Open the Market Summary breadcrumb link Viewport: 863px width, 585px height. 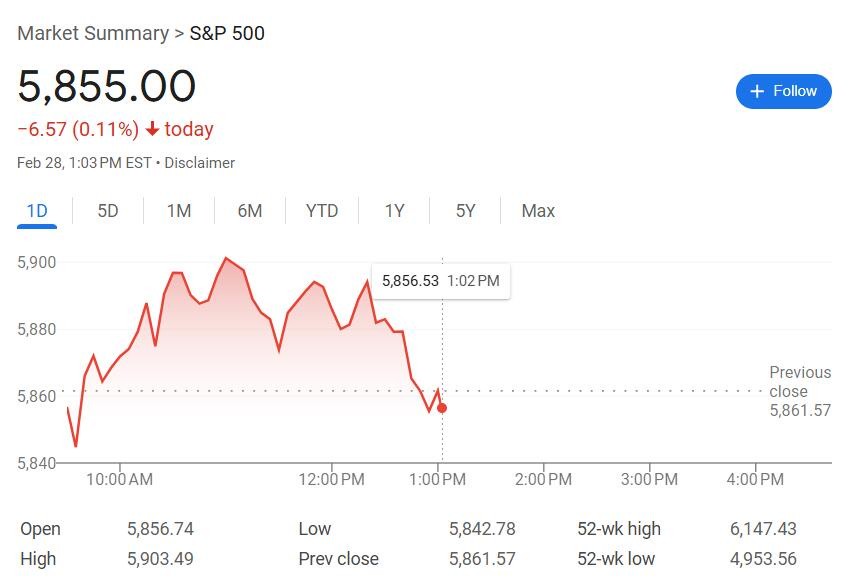(93, 33)
